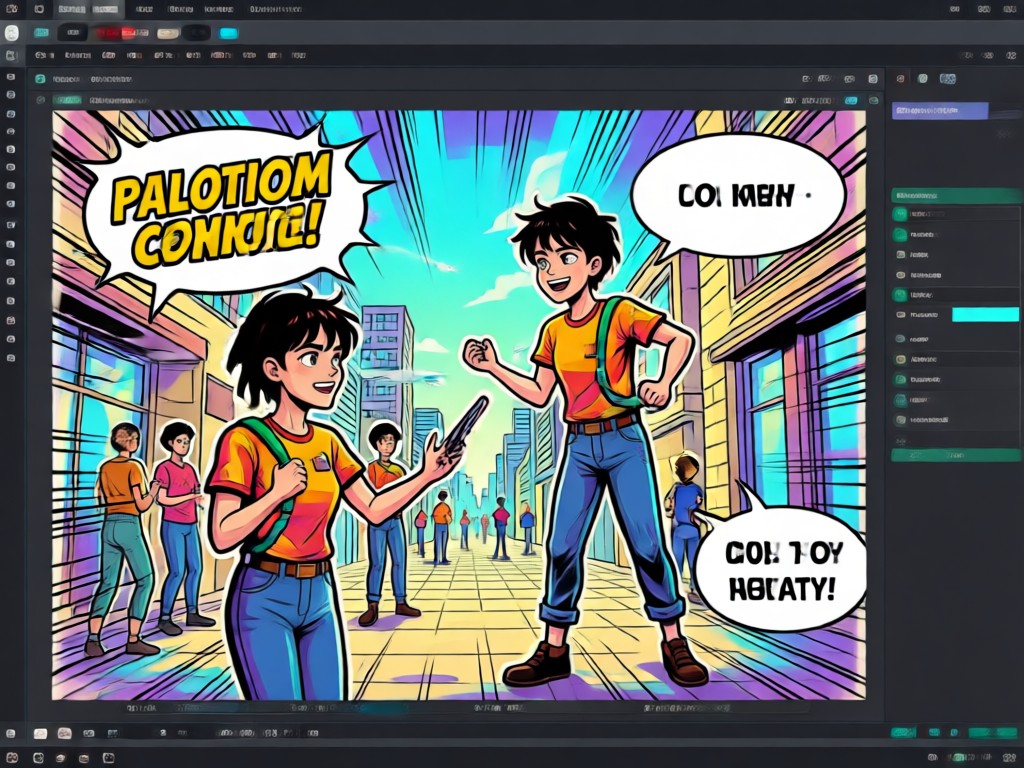Click the bottommost icon in the left tool sidebar
Viewport: 1024px width, 768px height.
[x=11, y=359]
